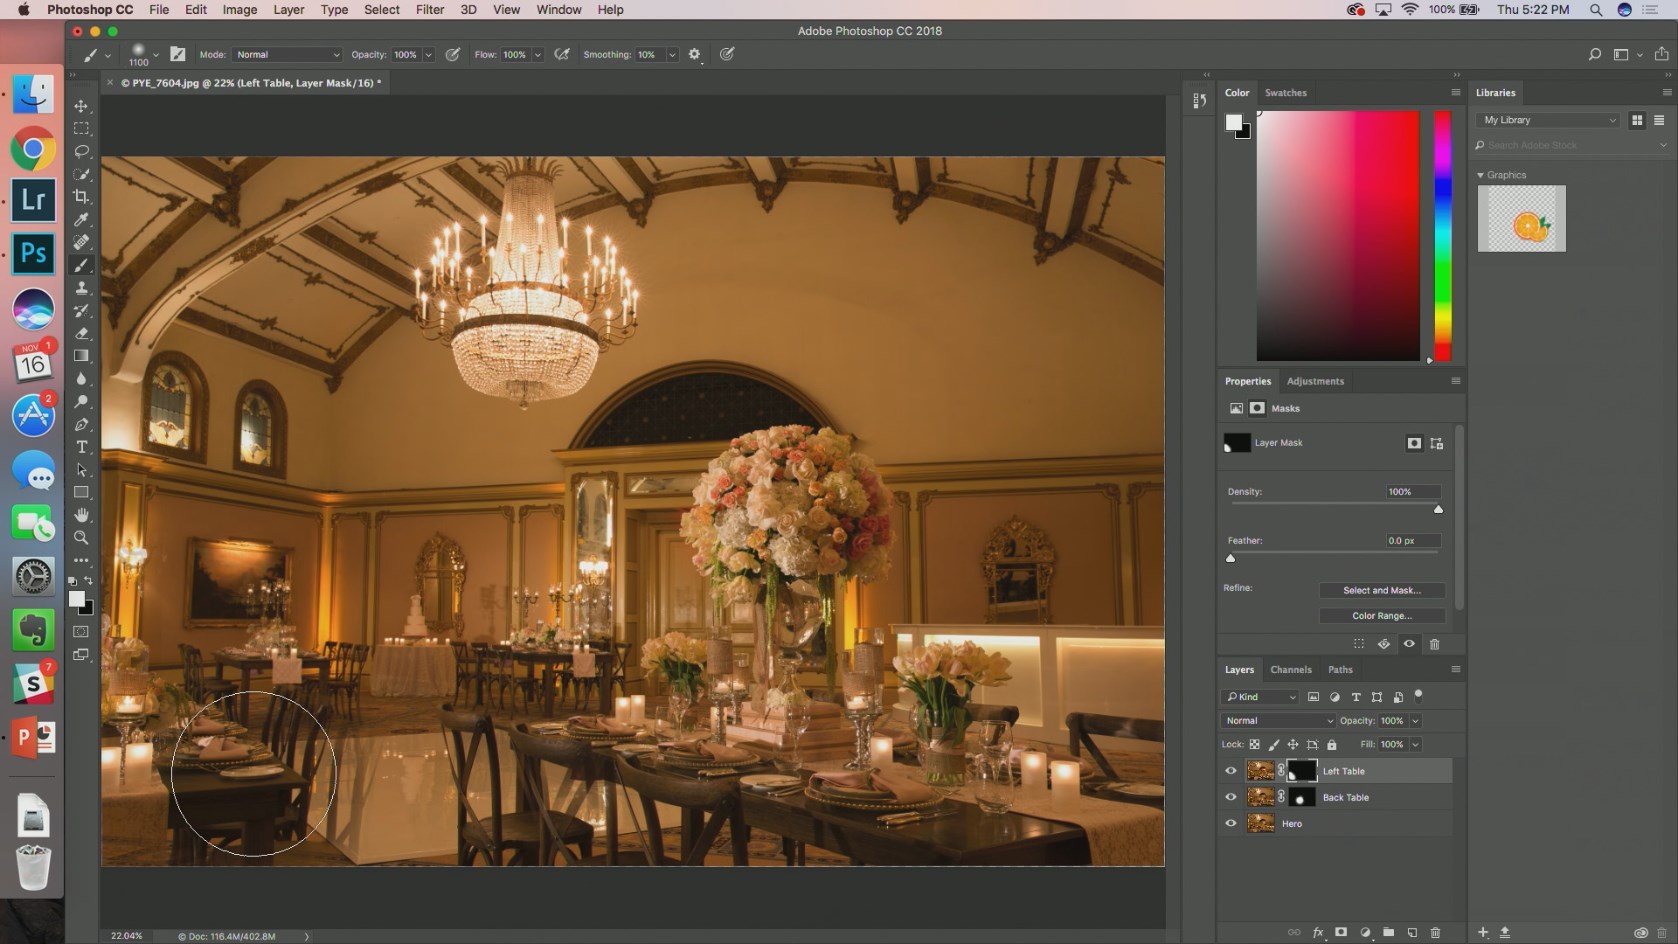Select the Crop tool

pyautogui.click(x=82, y=197)
